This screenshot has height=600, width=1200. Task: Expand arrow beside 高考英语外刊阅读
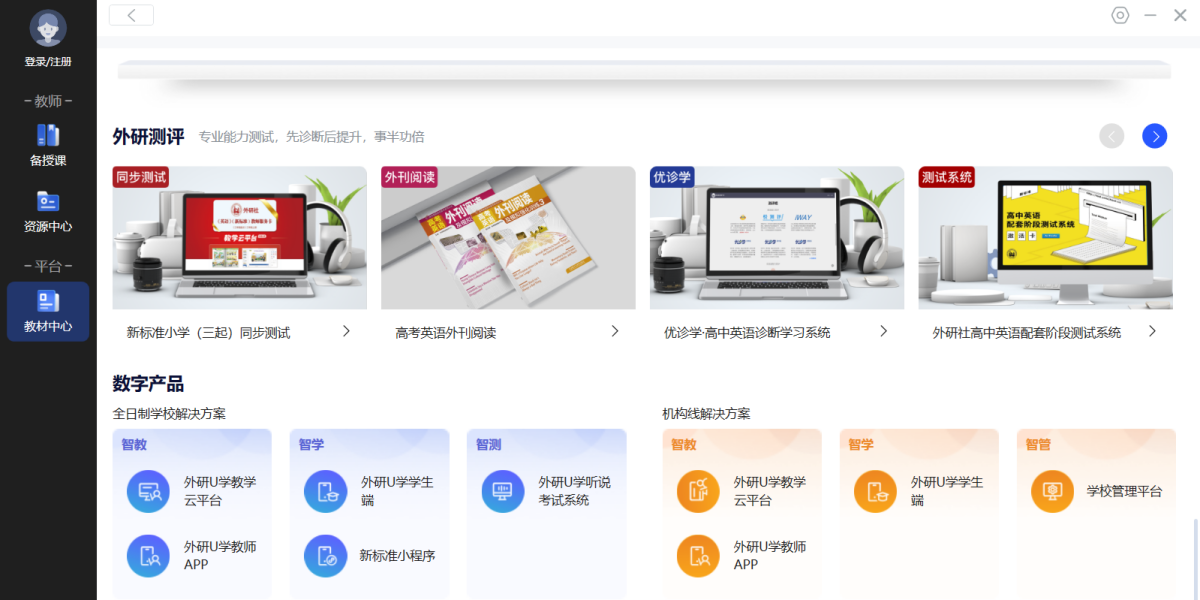click(615, 331)
